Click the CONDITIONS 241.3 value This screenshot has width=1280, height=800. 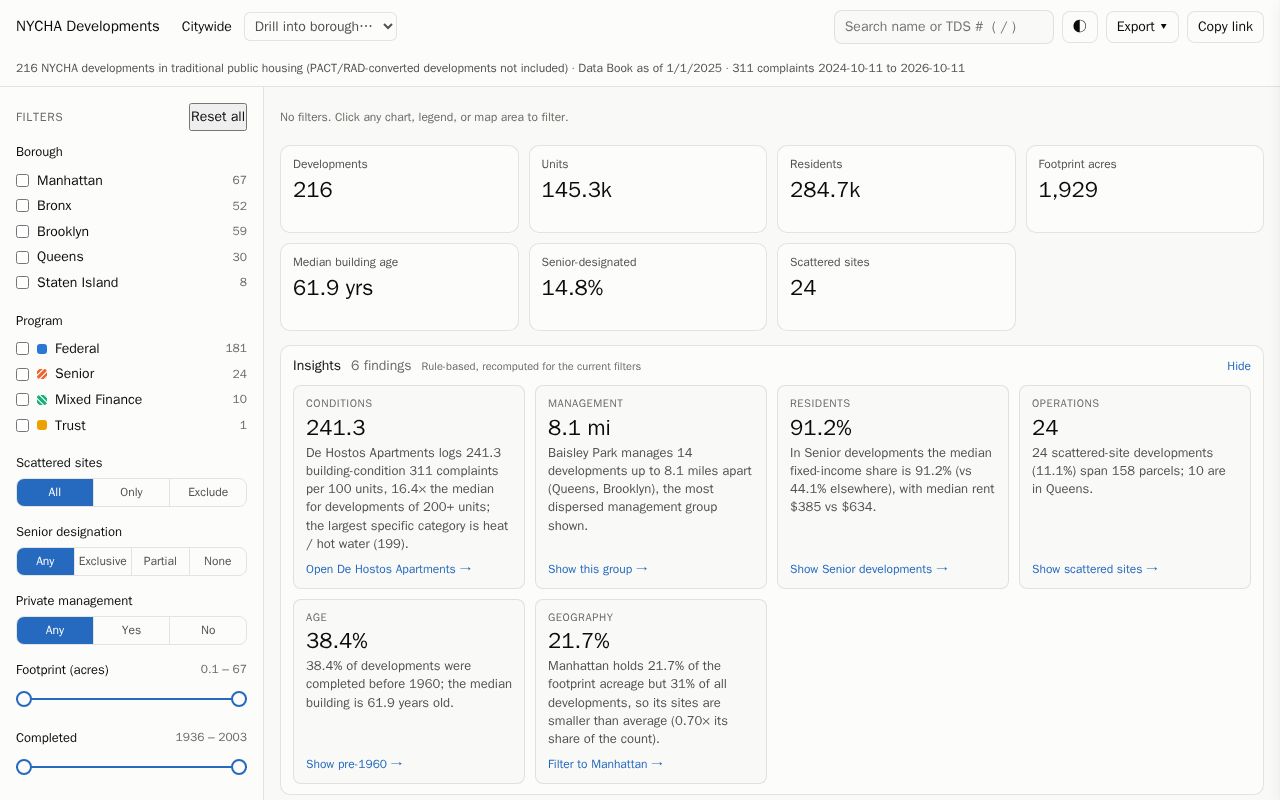(x=336, y=428)
